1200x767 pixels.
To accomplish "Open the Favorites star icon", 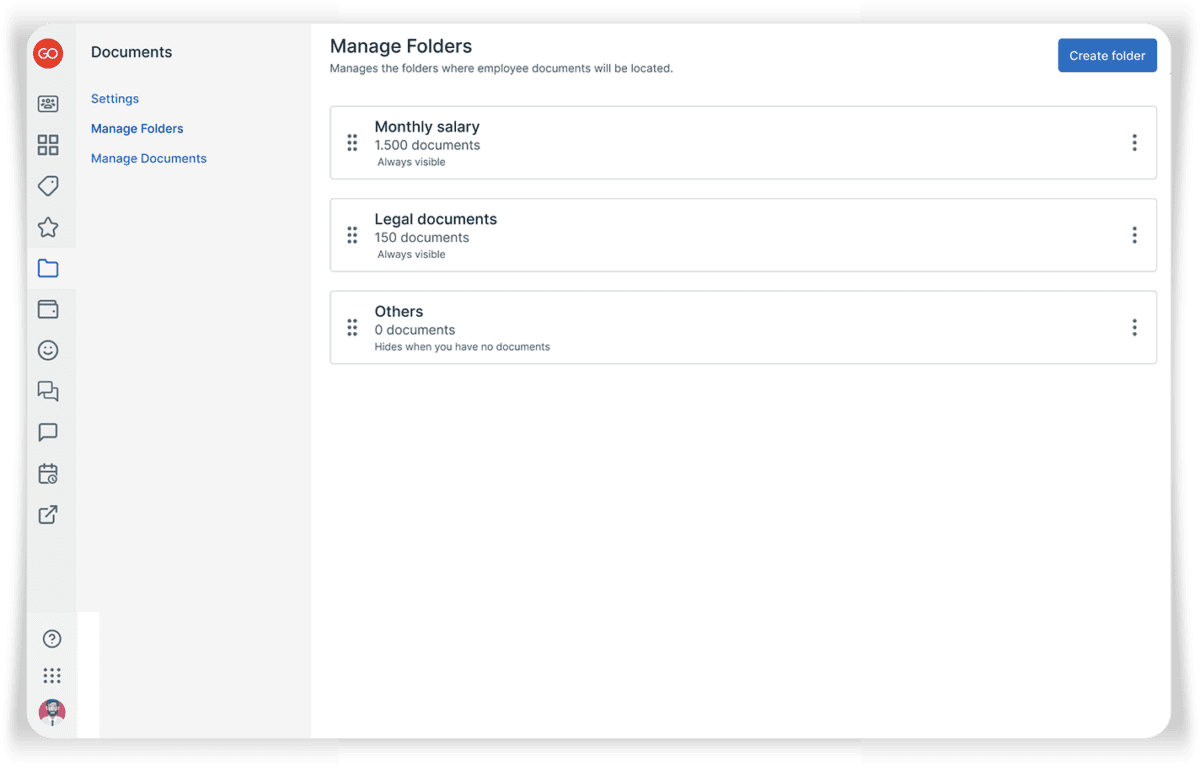I will (x=47, y=226).
